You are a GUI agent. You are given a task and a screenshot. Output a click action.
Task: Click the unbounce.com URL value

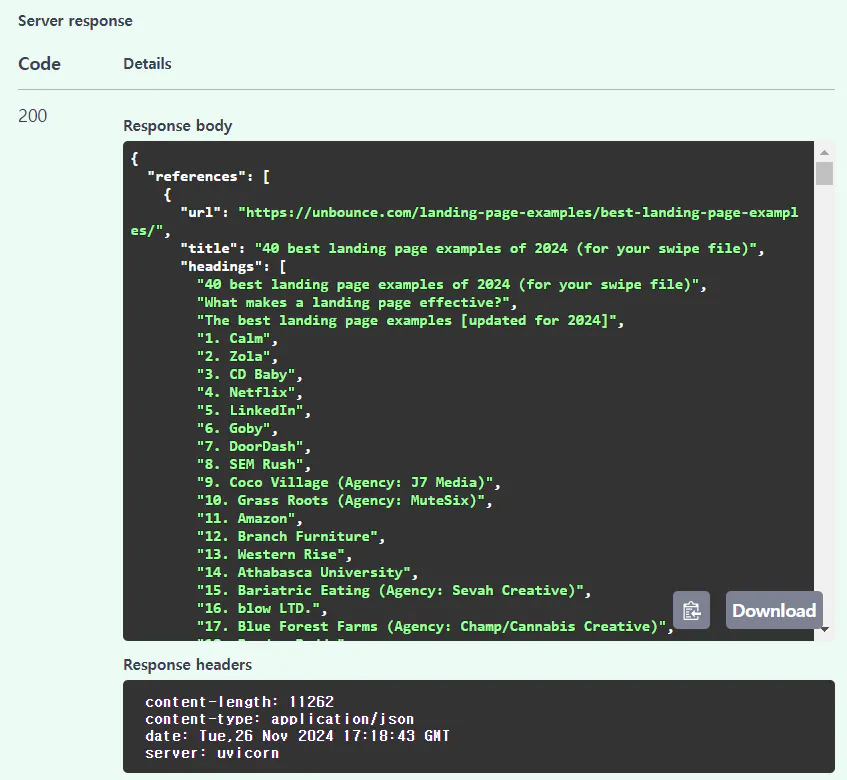[464, 221]
